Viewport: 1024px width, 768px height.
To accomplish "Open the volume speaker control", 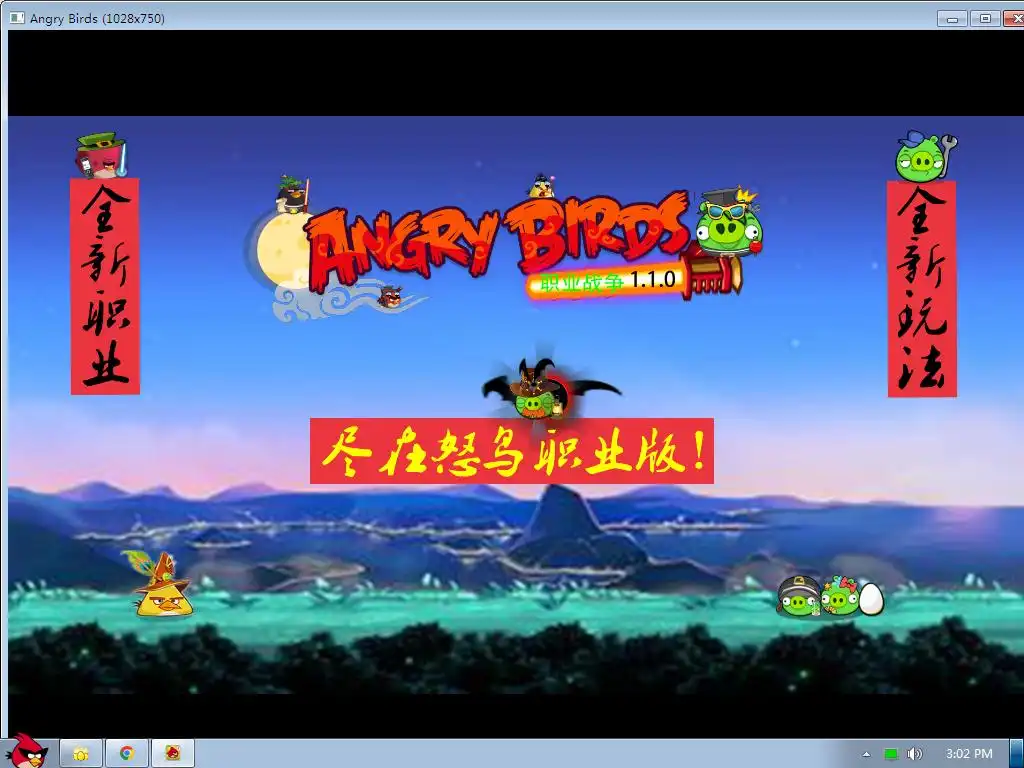I will 915,754.
